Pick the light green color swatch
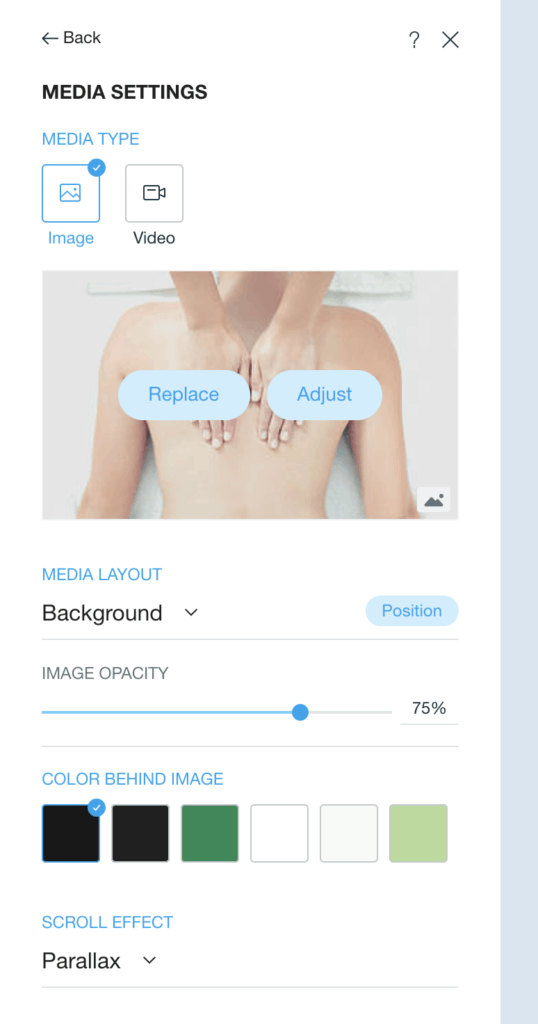Viewport: 538px width, 1024px height. point(419,833)
